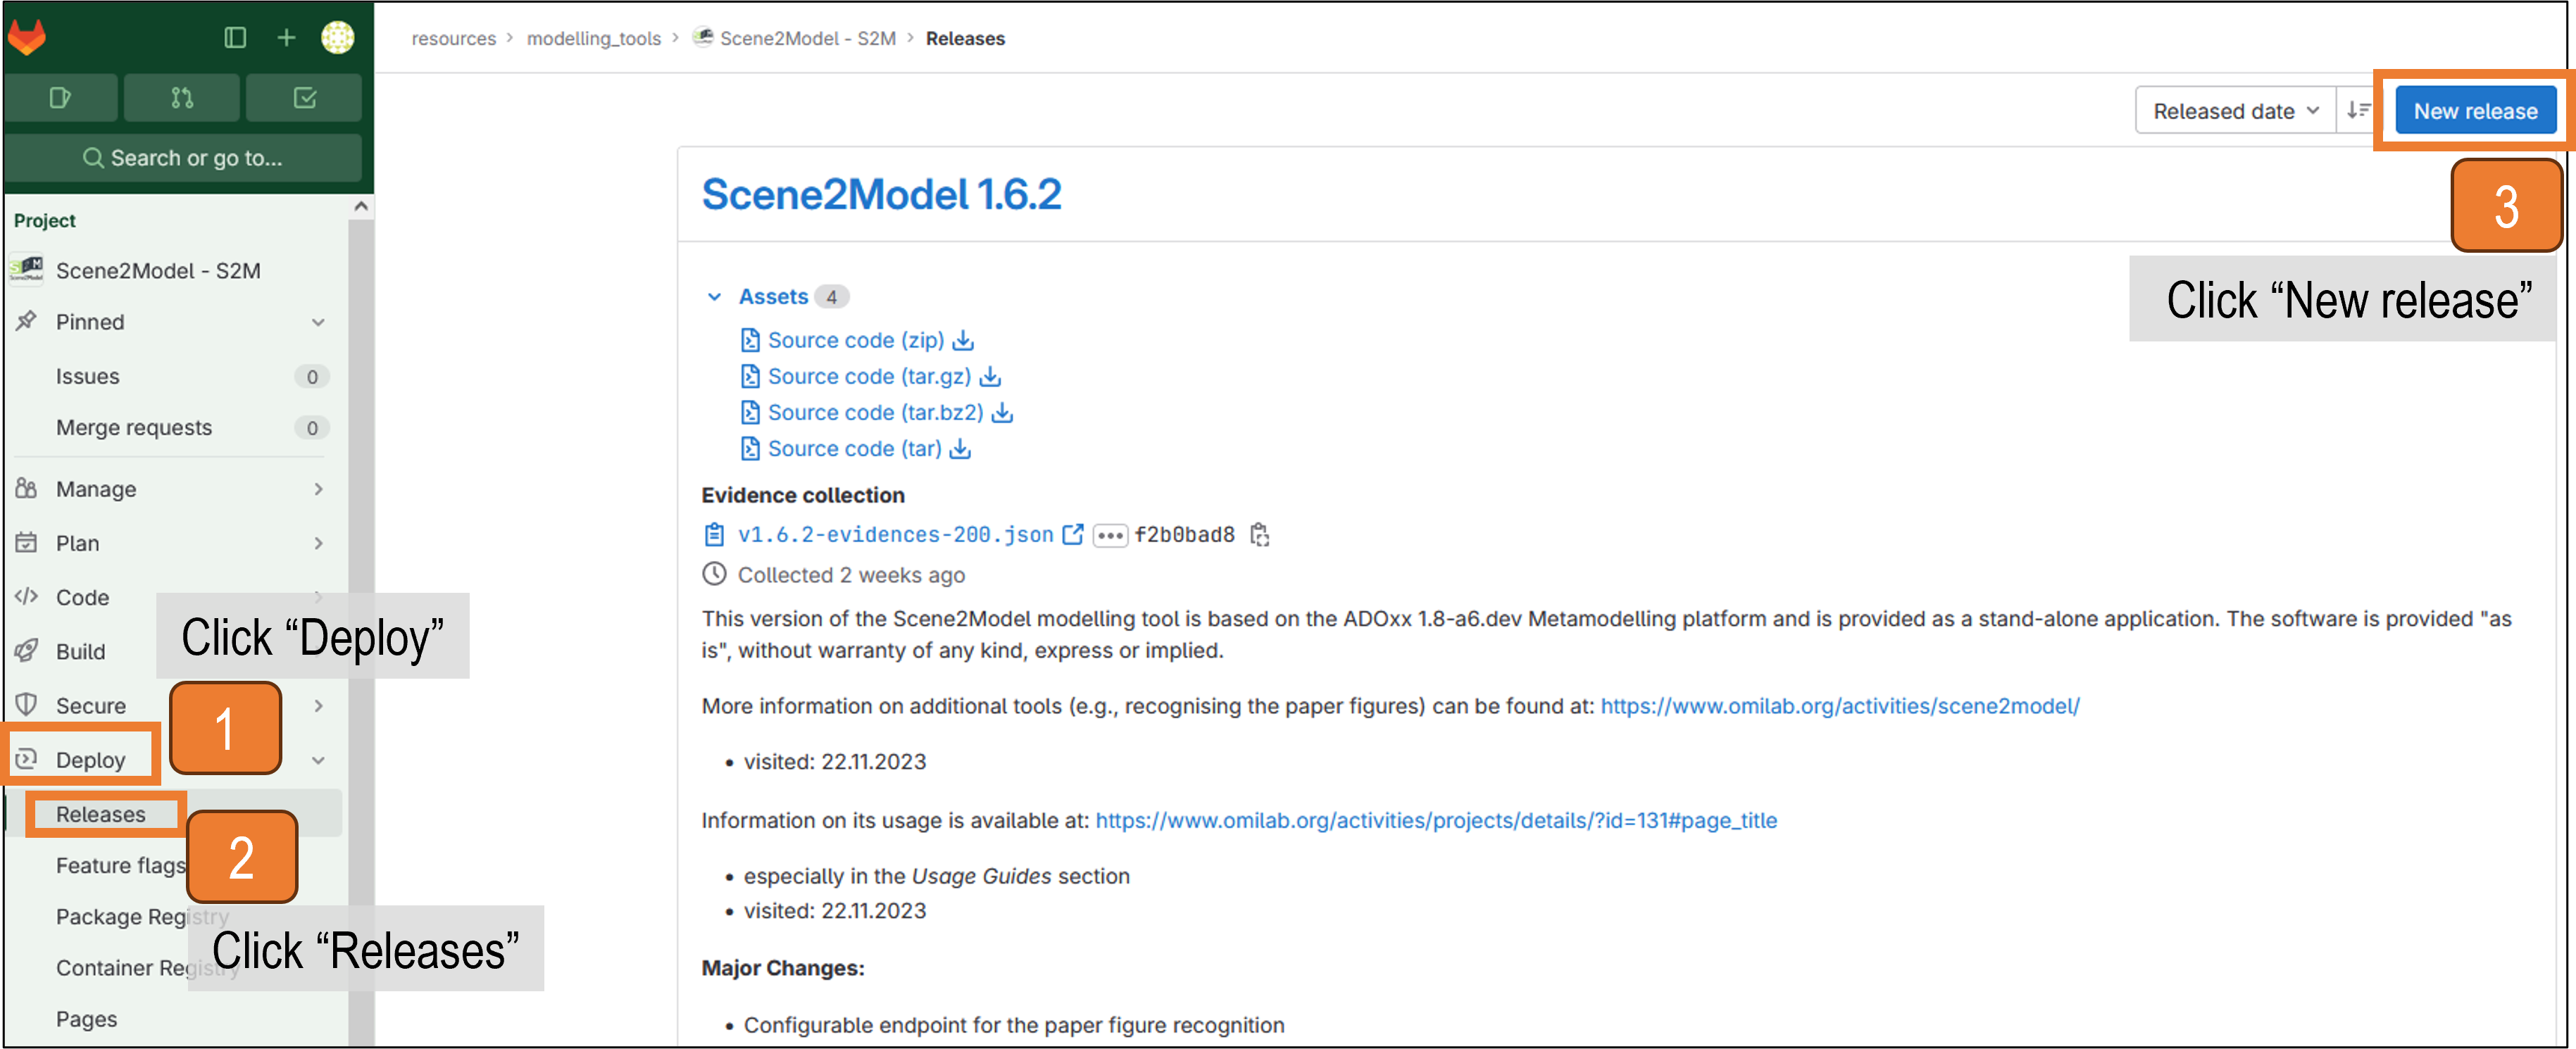Viewport: 2576px width, 1049px height.
Task: Expand the Manage menu
Action: pyautogui.click(x=170, y=489)
